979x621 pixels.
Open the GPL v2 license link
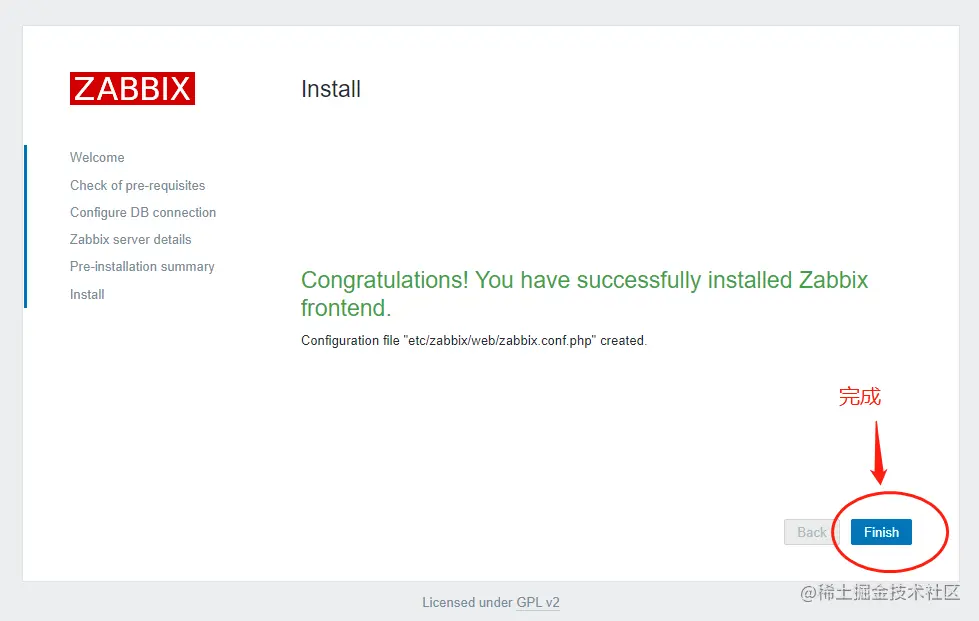click(x=538, y=602)
